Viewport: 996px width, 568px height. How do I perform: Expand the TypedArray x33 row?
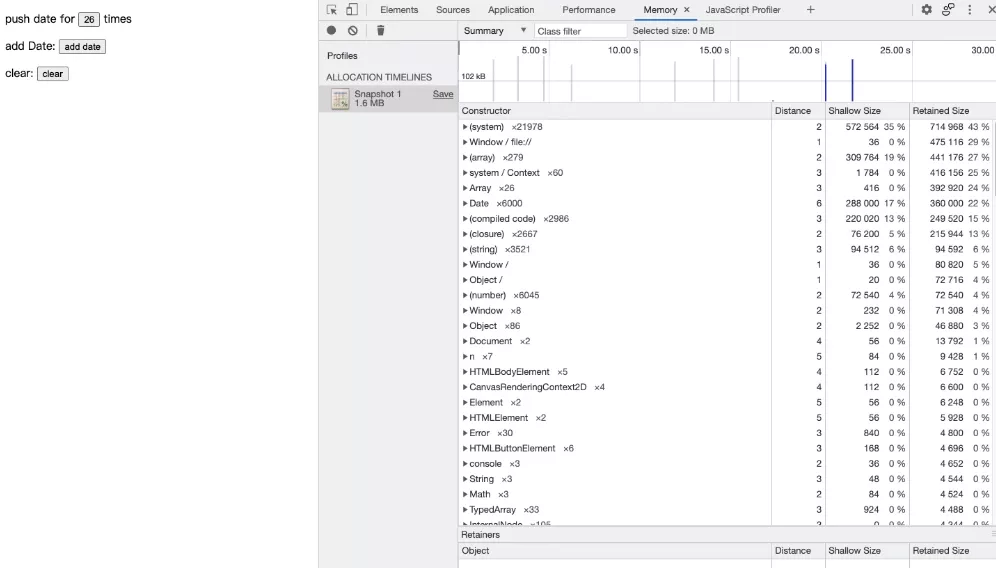pos(465,510)
